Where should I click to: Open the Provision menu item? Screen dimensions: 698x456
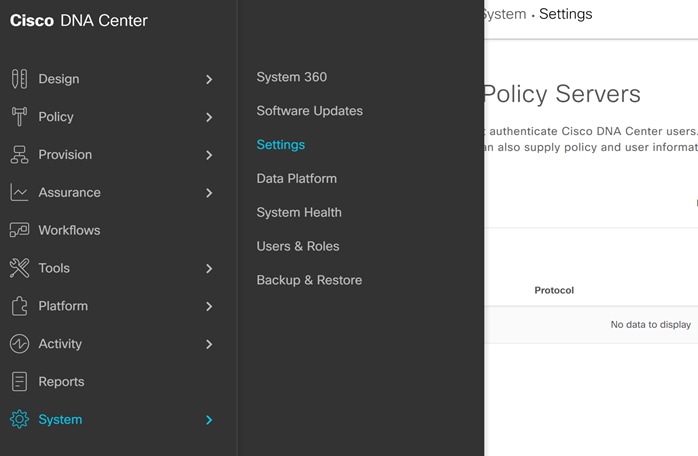tap(65, 155)
